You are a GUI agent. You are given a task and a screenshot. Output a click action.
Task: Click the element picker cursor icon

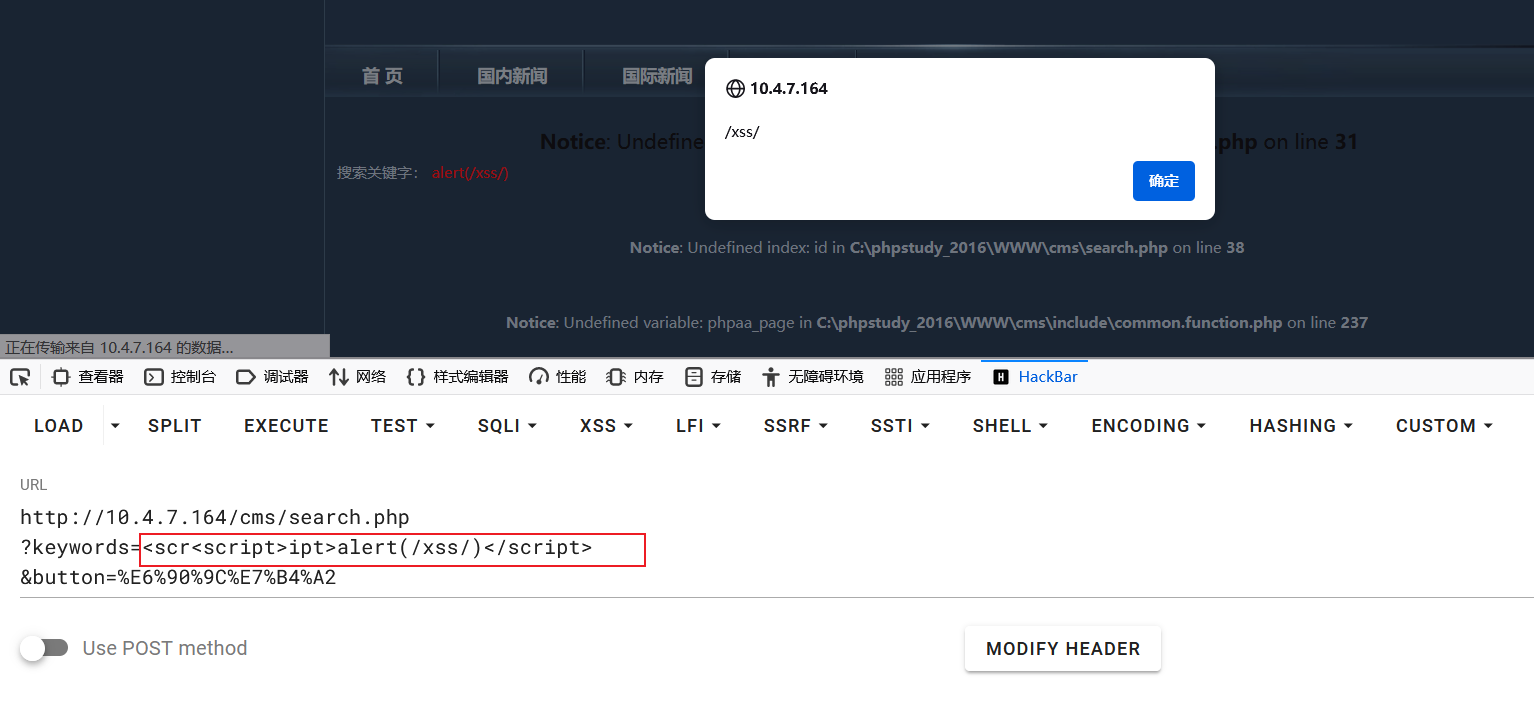(x=20, y=377)
